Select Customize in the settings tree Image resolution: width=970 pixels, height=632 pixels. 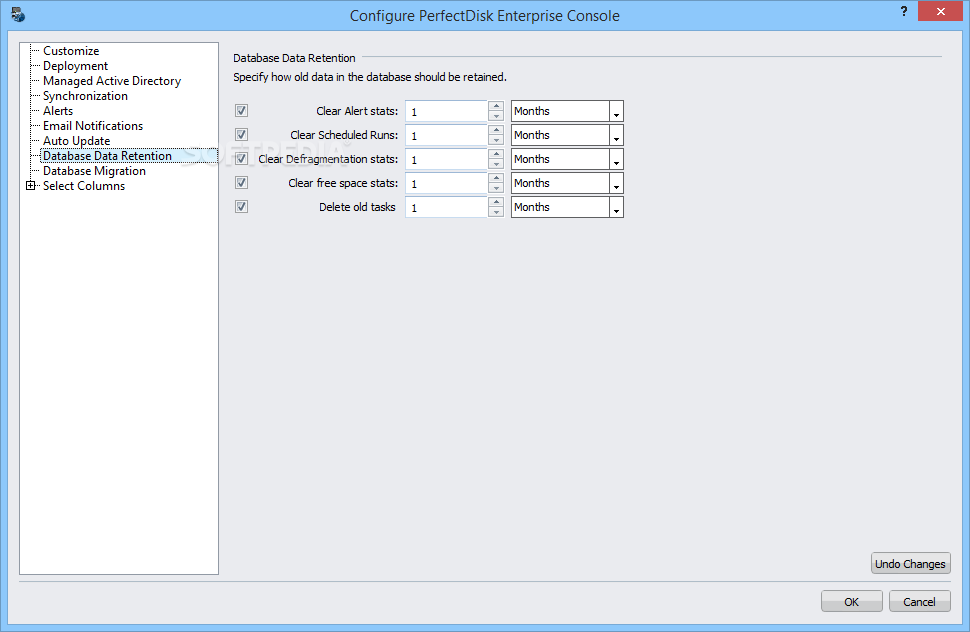[x=71, y=51]
